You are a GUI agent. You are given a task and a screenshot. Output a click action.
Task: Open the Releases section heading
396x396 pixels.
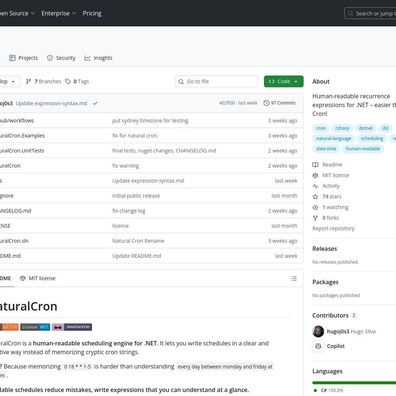click(x=325, y=249)
